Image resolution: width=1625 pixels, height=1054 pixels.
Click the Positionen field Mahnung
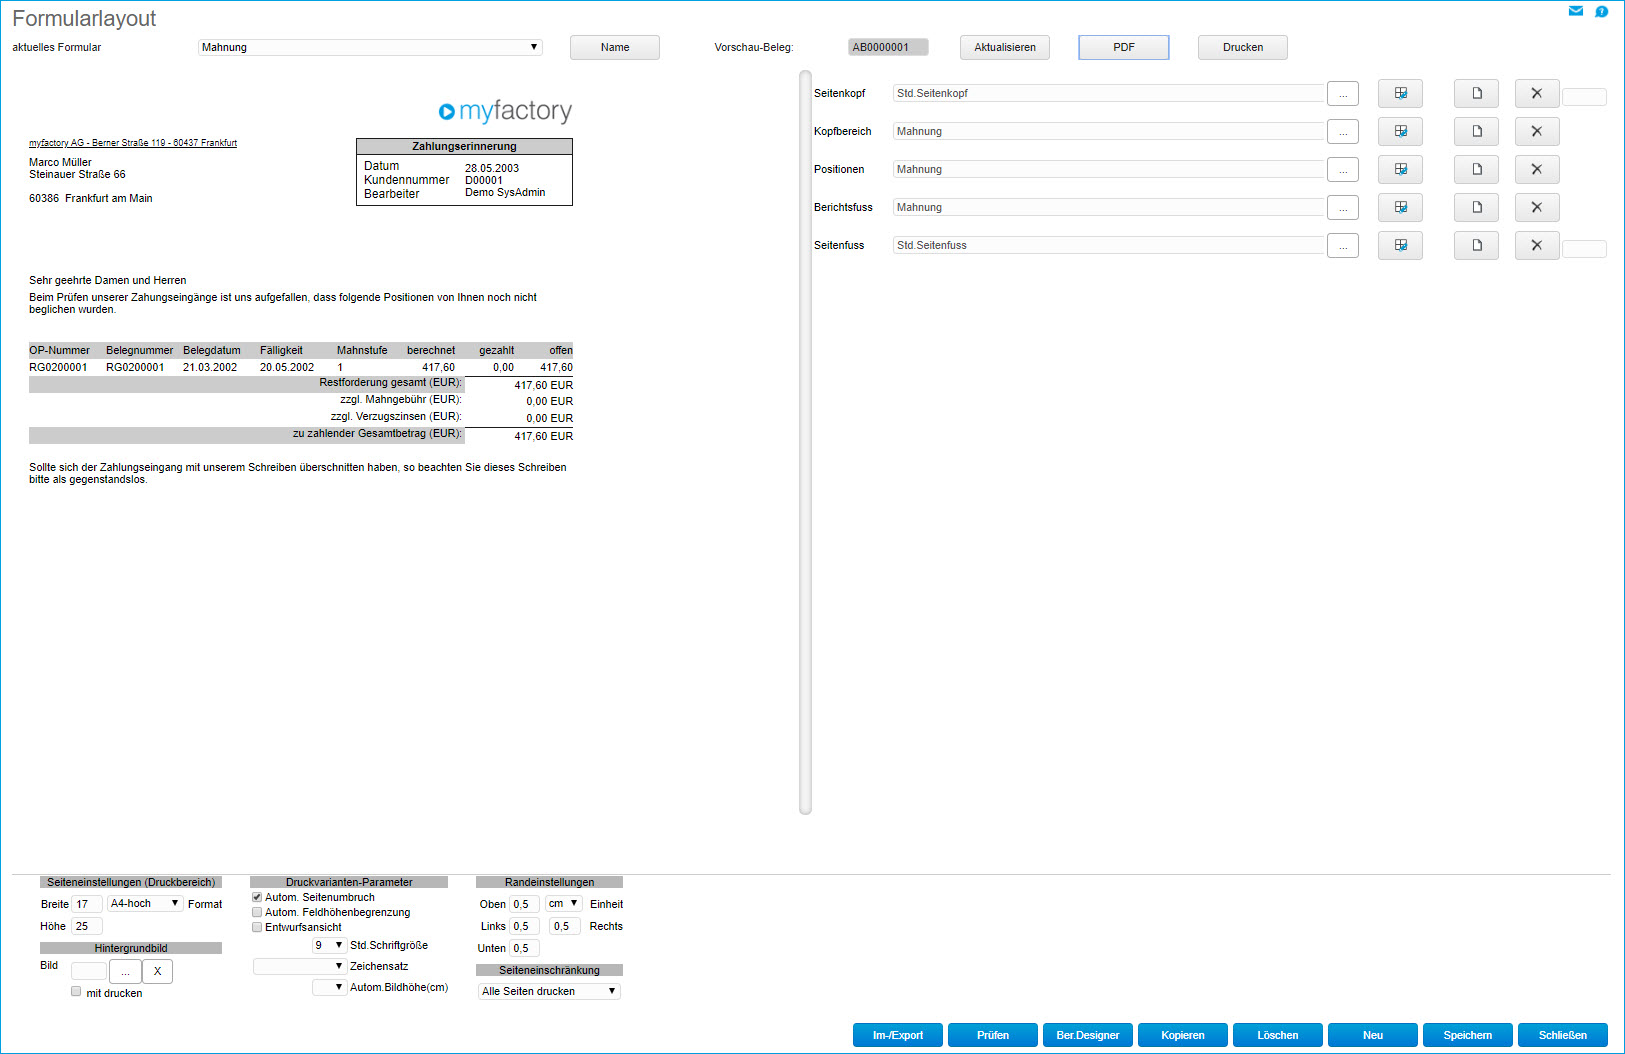click(1108, 169)
